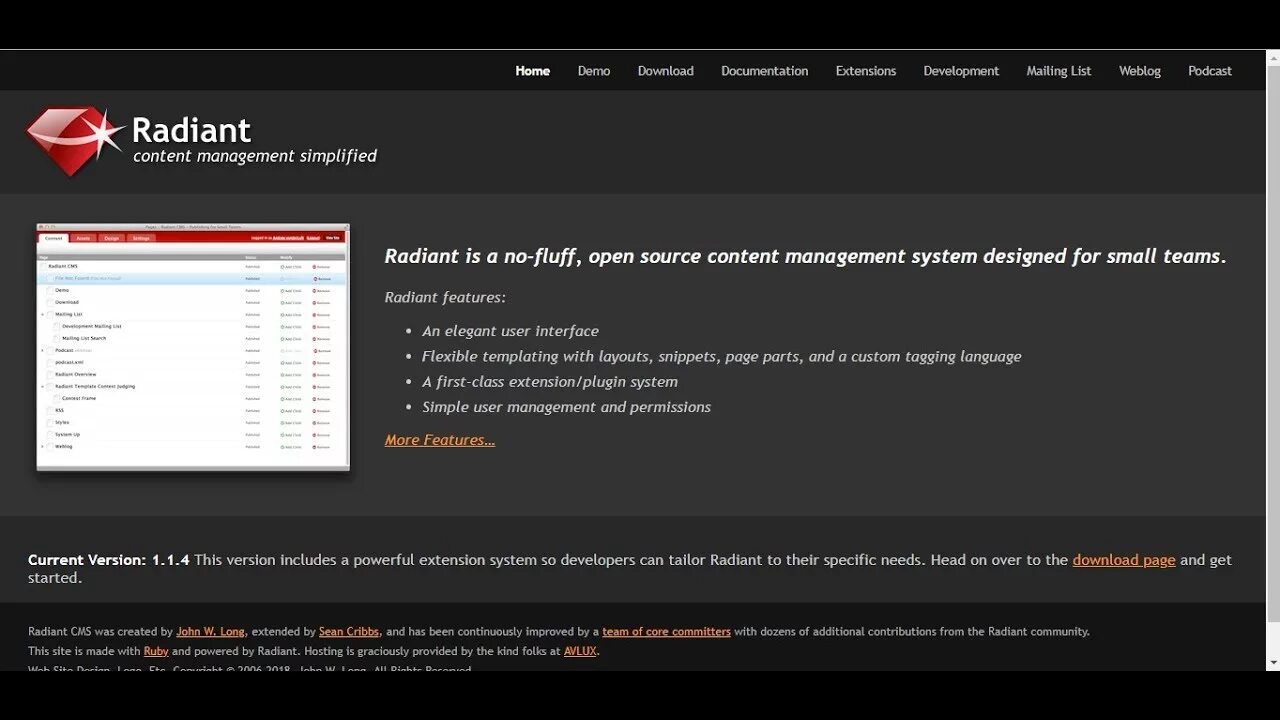Open the Podcast page

1210,71
